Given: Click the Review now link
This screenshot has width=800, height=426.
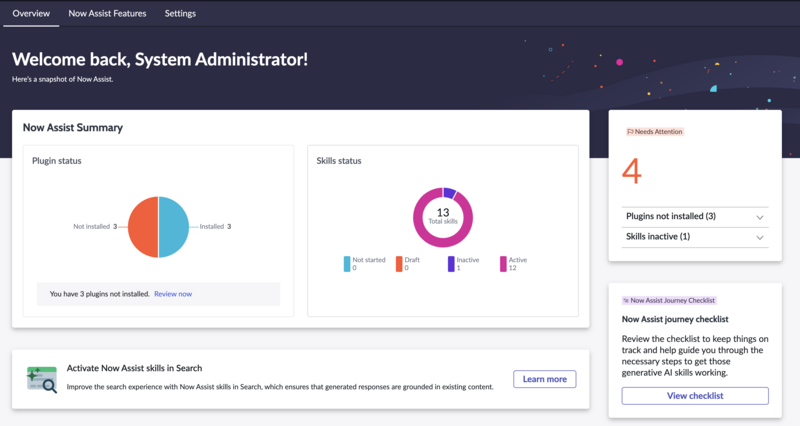Looking at the screenshot, I should coord(173,294).
